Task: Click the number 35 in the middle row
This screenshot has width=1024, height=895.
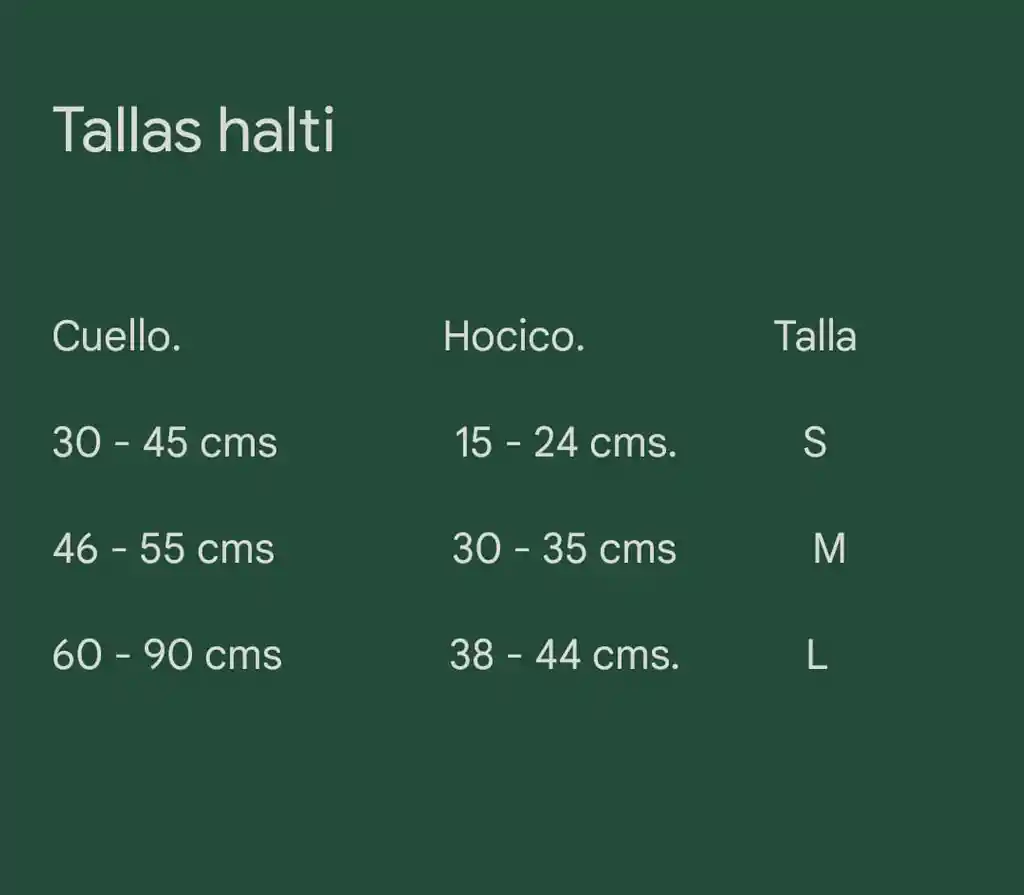Action: [x=564, y=548]
